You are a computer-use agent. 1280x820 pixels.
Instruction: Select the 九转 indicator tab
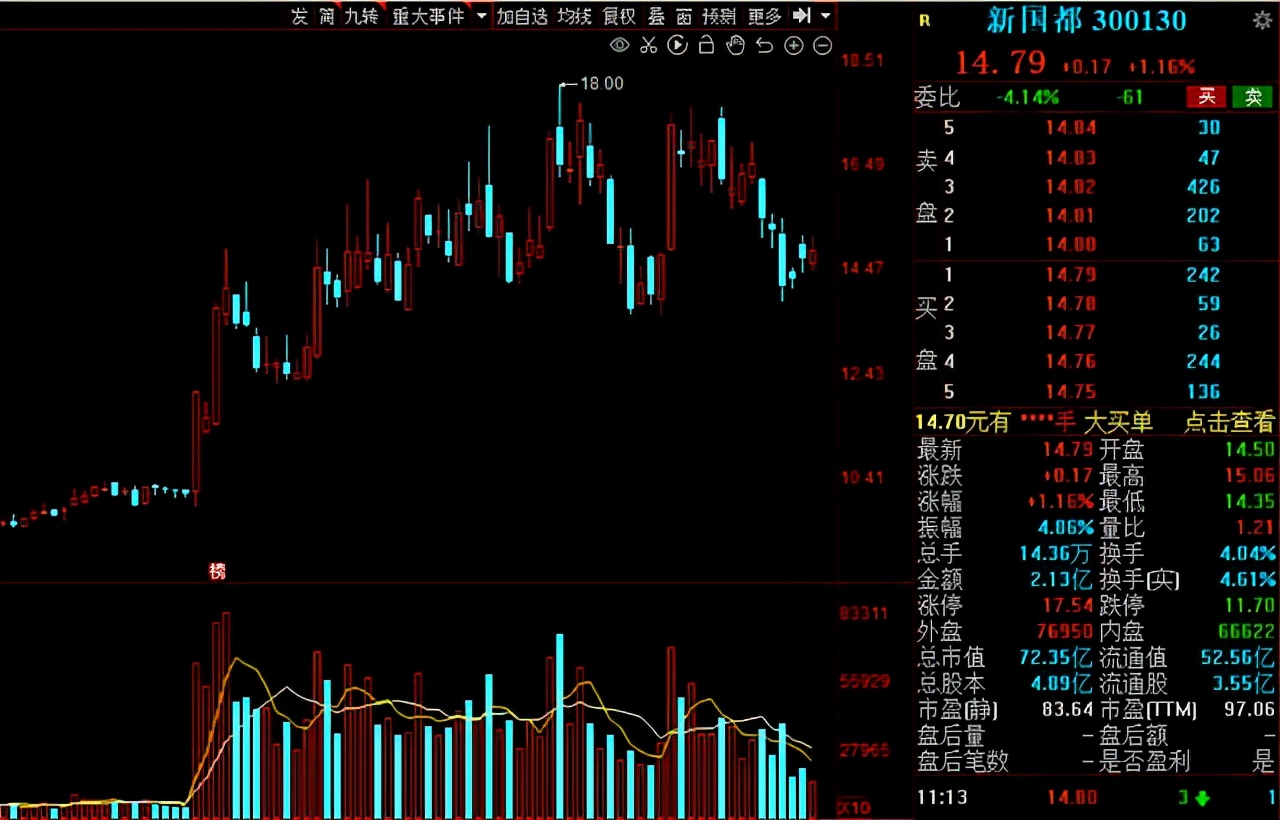361,16
